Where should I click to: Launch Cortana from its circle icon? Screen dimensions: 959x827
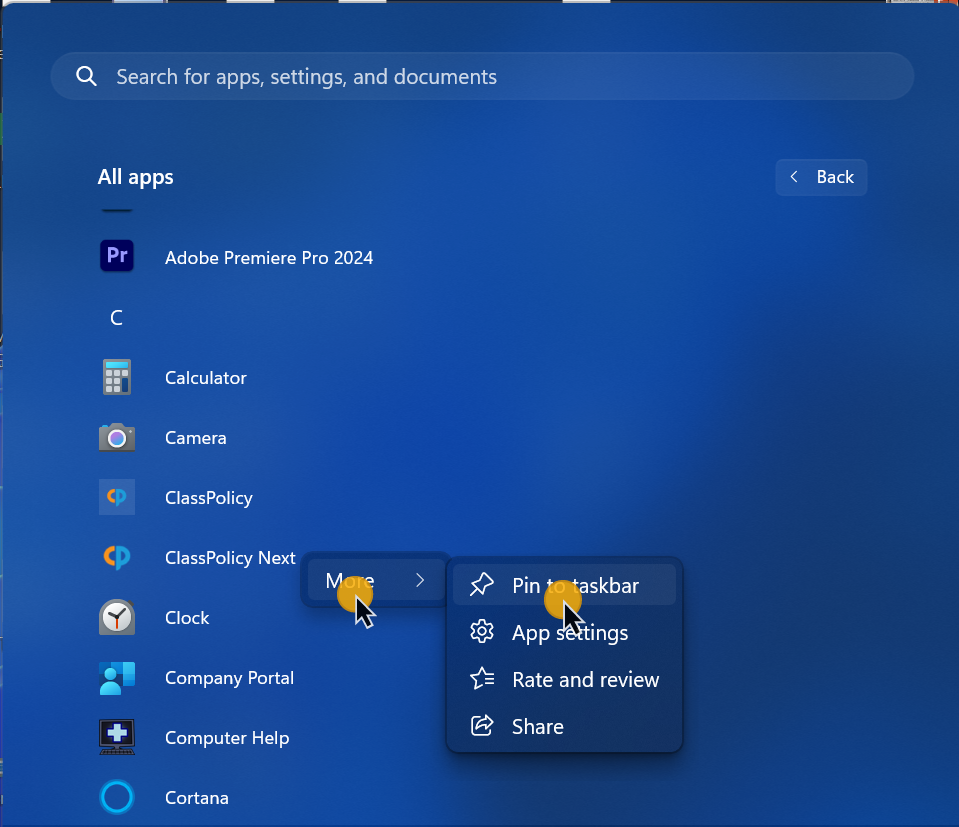point(117,797)
